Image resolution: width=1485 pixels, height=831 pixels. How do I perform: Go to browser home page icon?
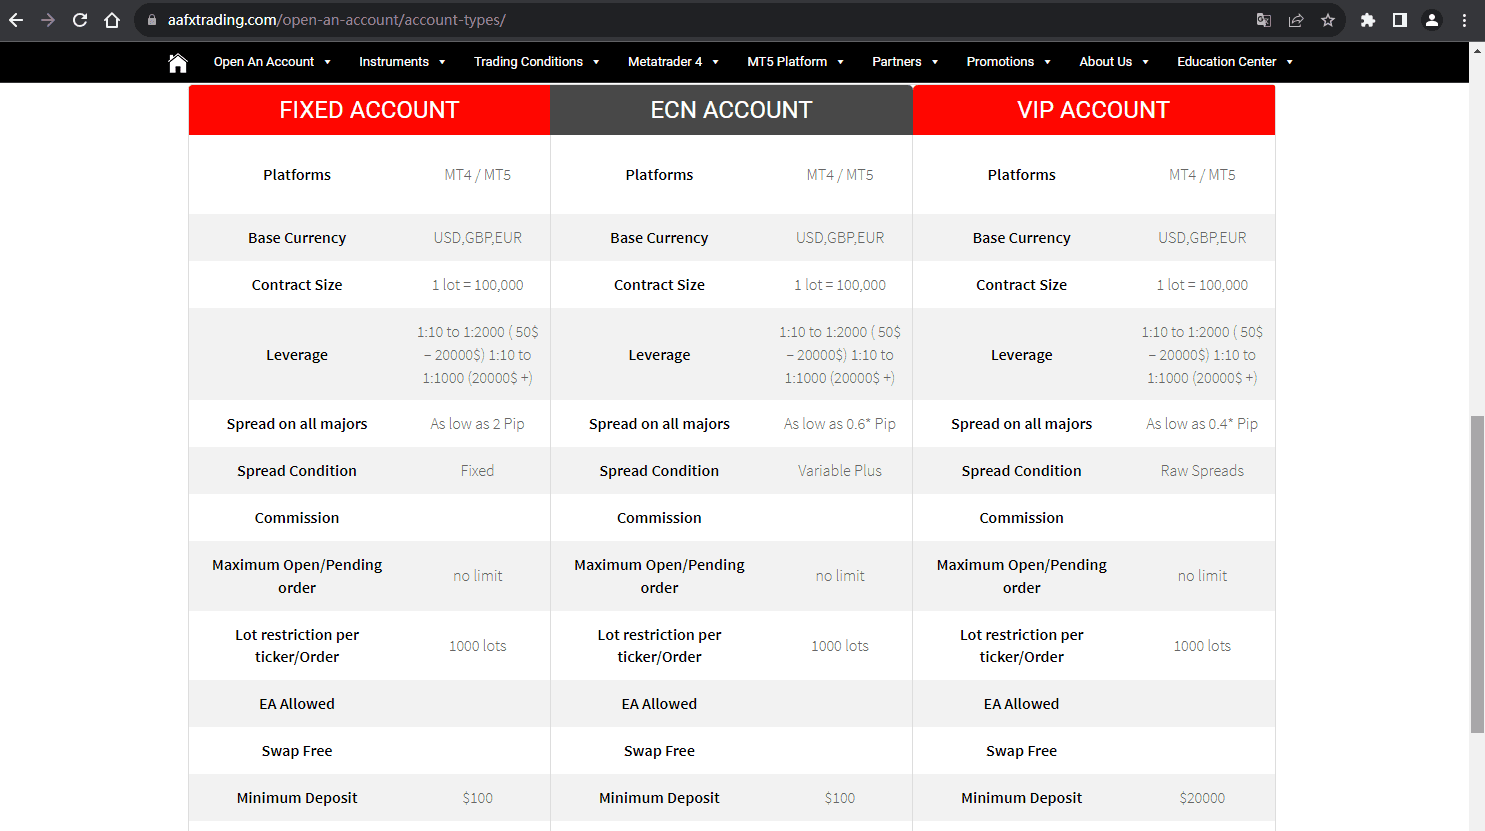tap(112, 20)
